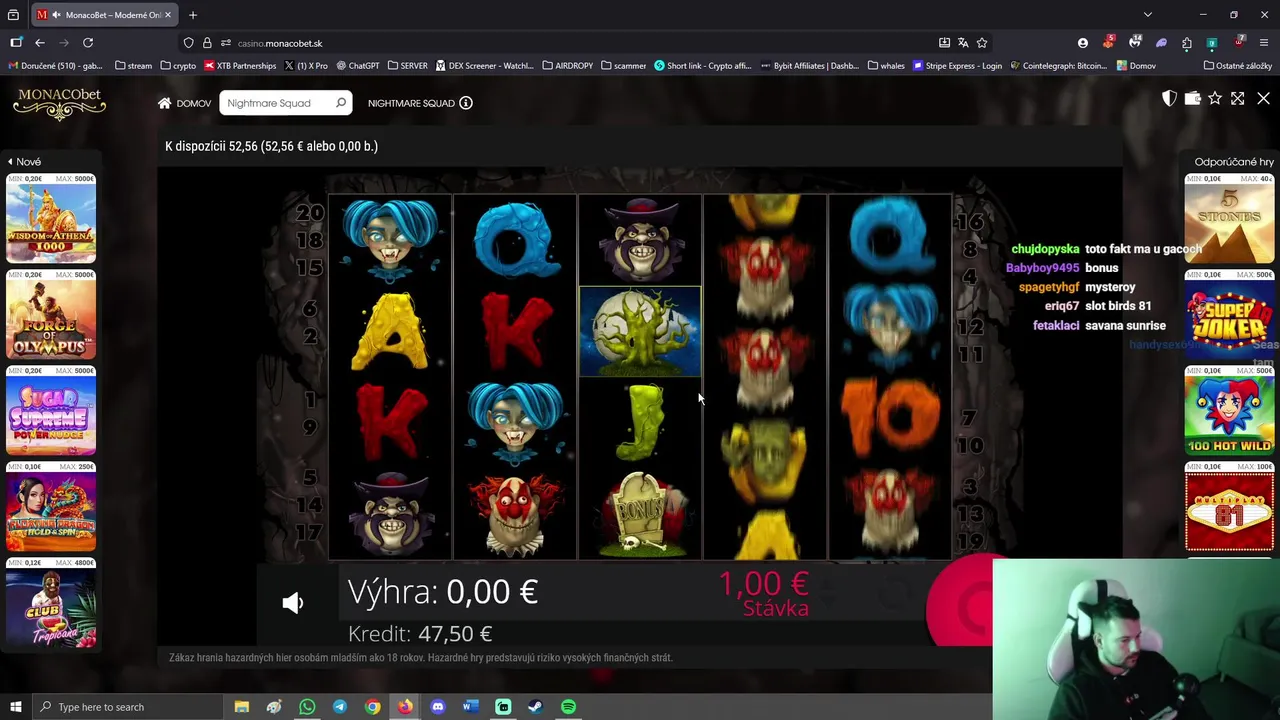The image size is (1280, 720).
Task: Open the Bybit Affiliates bookmark
Action: [810, 66]
